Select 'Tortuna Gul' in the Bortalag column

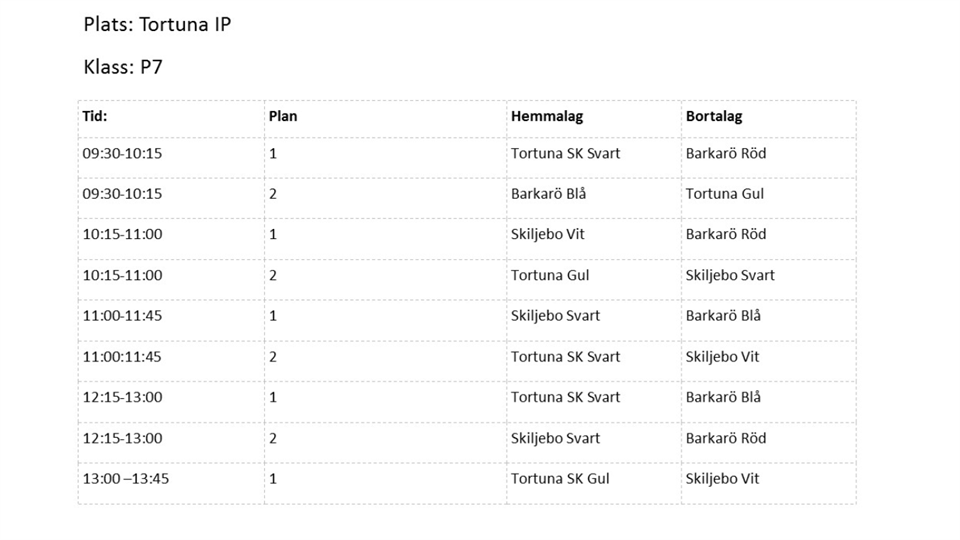[724, 193]
